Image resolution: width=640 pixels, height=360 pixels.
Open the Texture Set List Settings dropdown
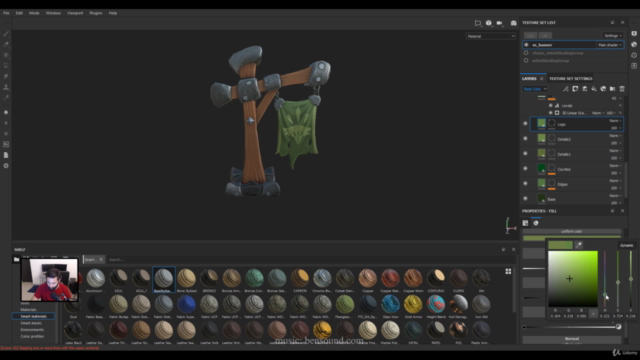[x=613, y=36]
